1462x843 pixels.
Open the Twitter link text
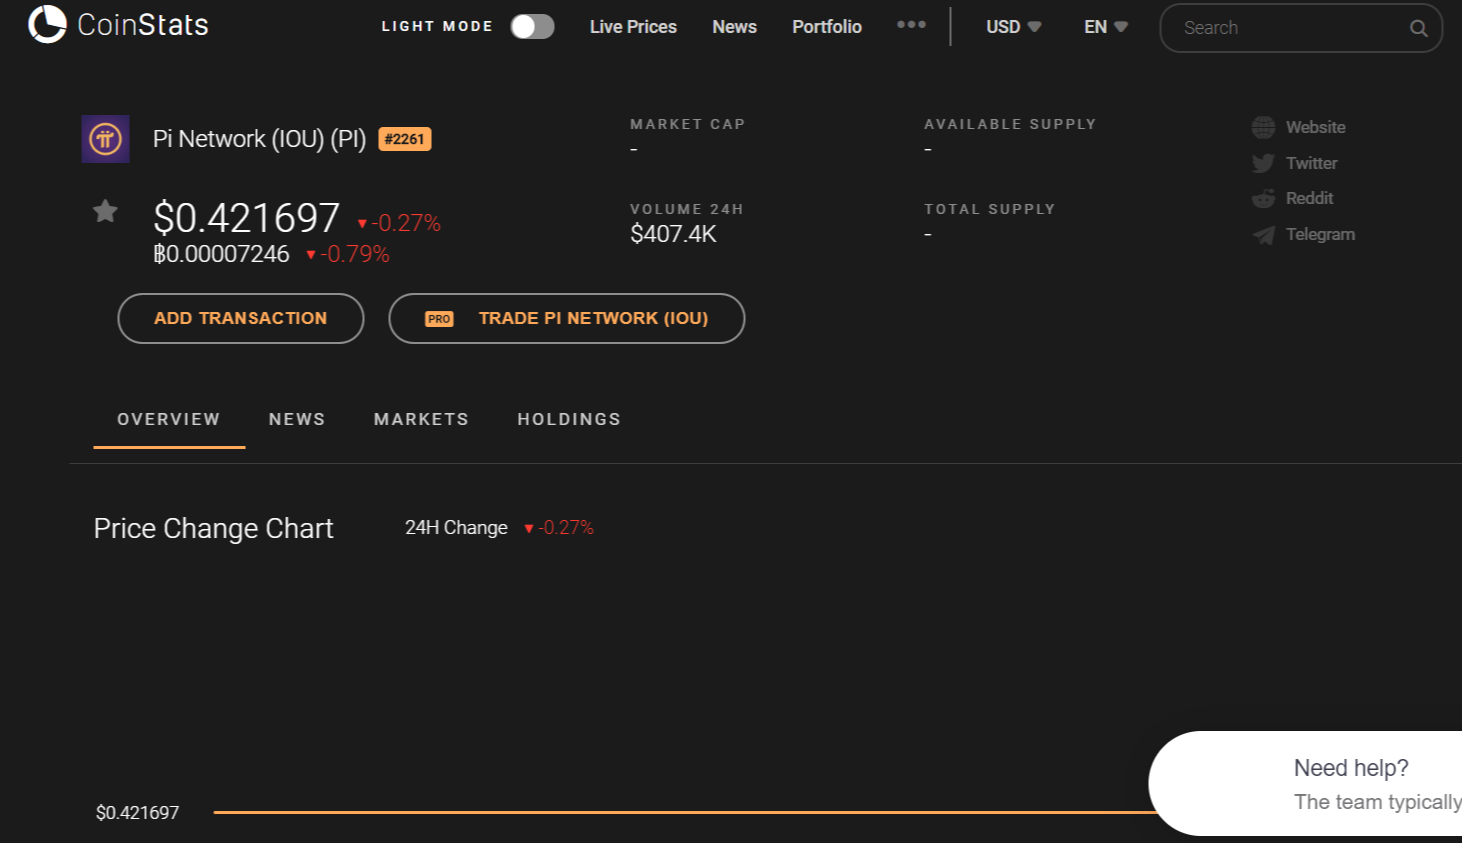click(1311, 163)
